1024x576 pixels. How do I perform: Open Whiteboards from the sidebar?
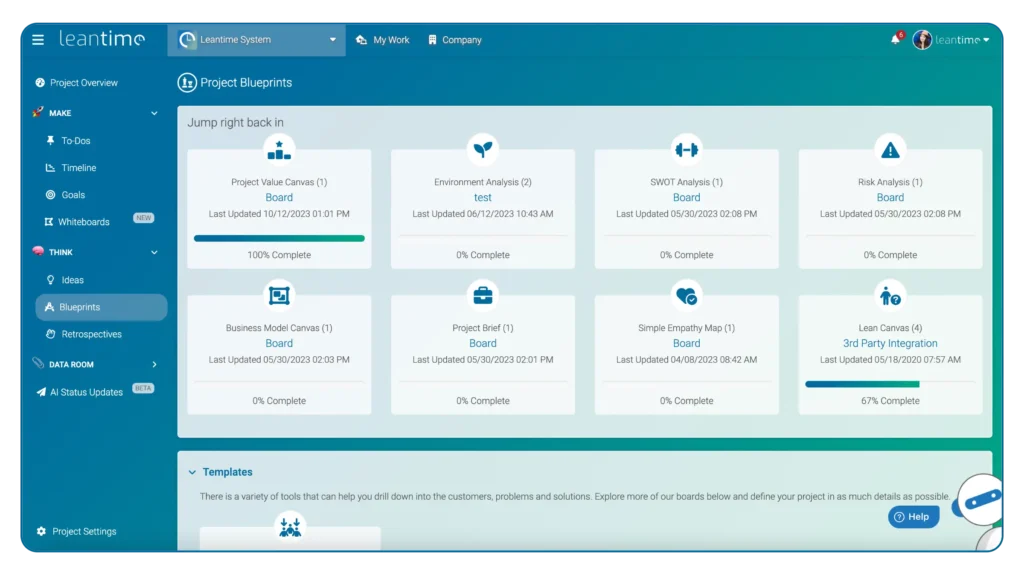click(84, 222)
